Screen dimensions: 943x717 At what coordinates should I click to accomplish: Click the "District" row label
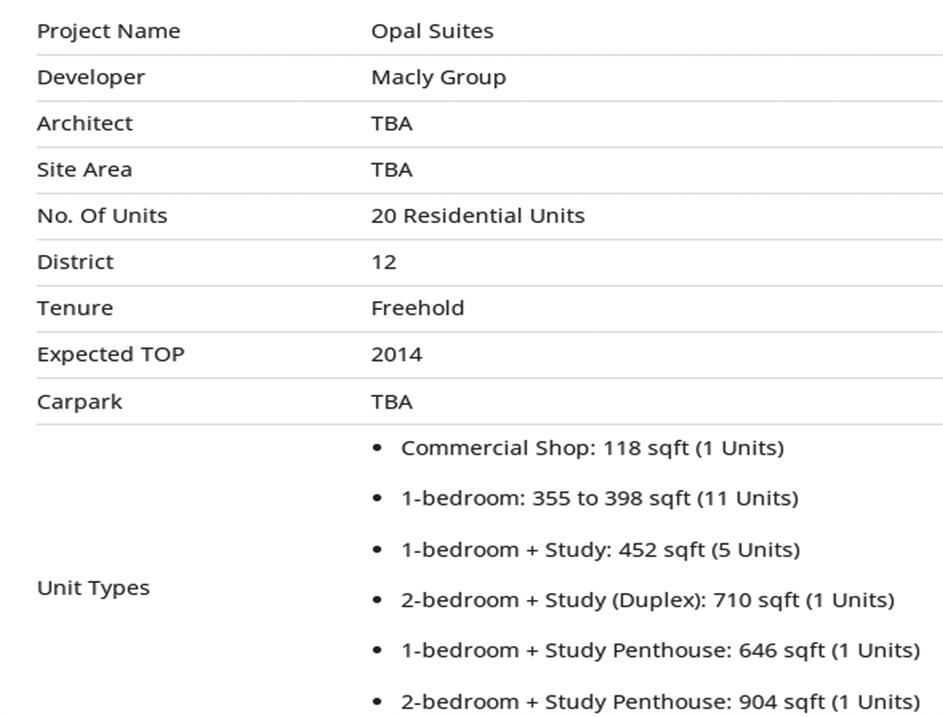pos(75,261)
